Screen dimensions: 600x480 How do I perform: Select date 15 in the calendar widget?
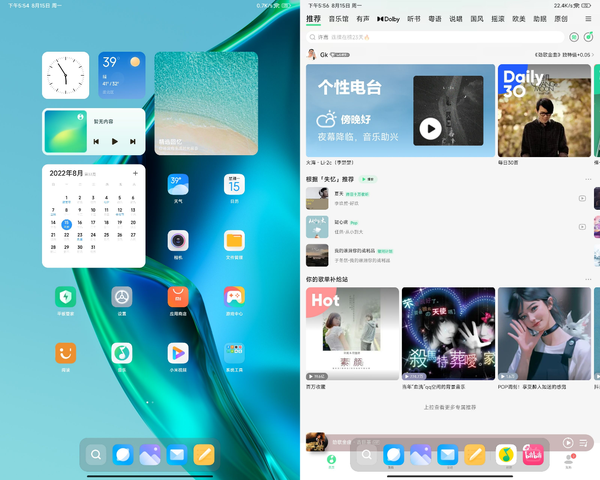click(67, 224)
